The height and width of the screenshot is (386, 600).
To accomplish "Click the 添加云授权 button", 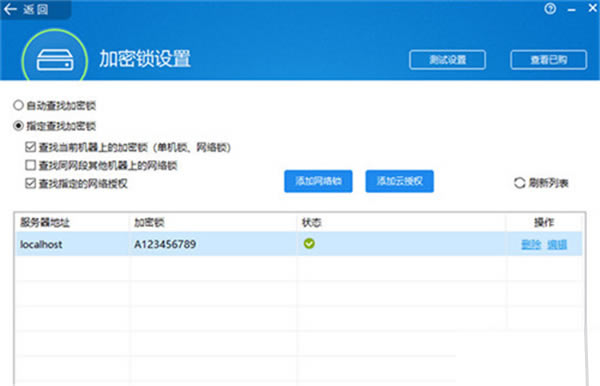I will point(399,181).
